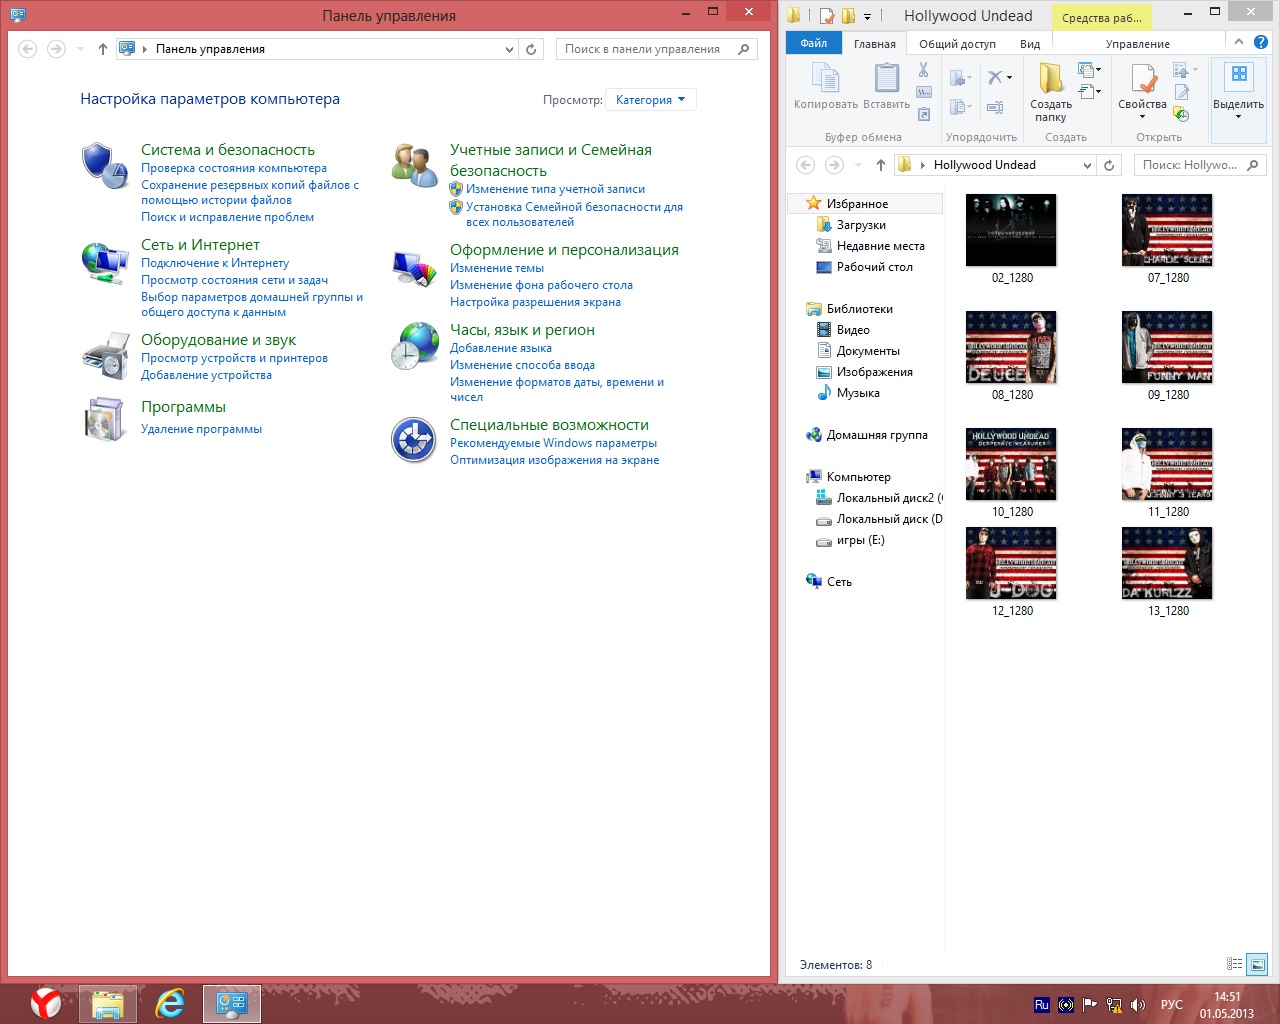The width and height of the screenshot is (1280, 1024).
Task: Open the Система и безопасность category
Action: tap(228, 150)
